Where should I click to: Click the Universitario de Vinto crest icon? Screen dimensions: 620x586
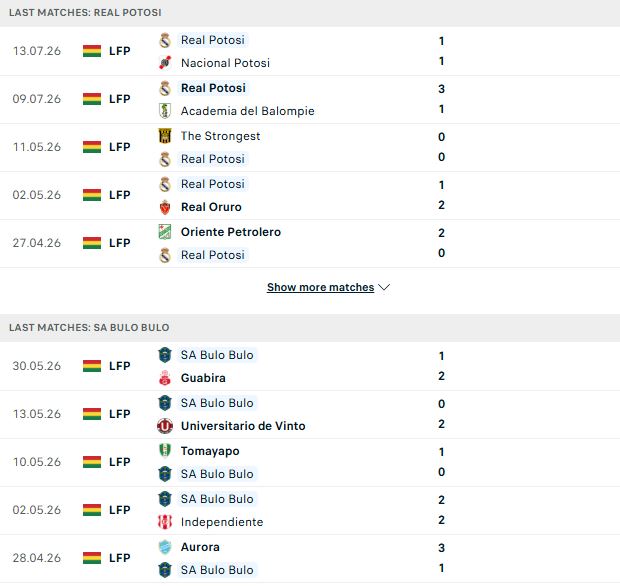[165, 426]
